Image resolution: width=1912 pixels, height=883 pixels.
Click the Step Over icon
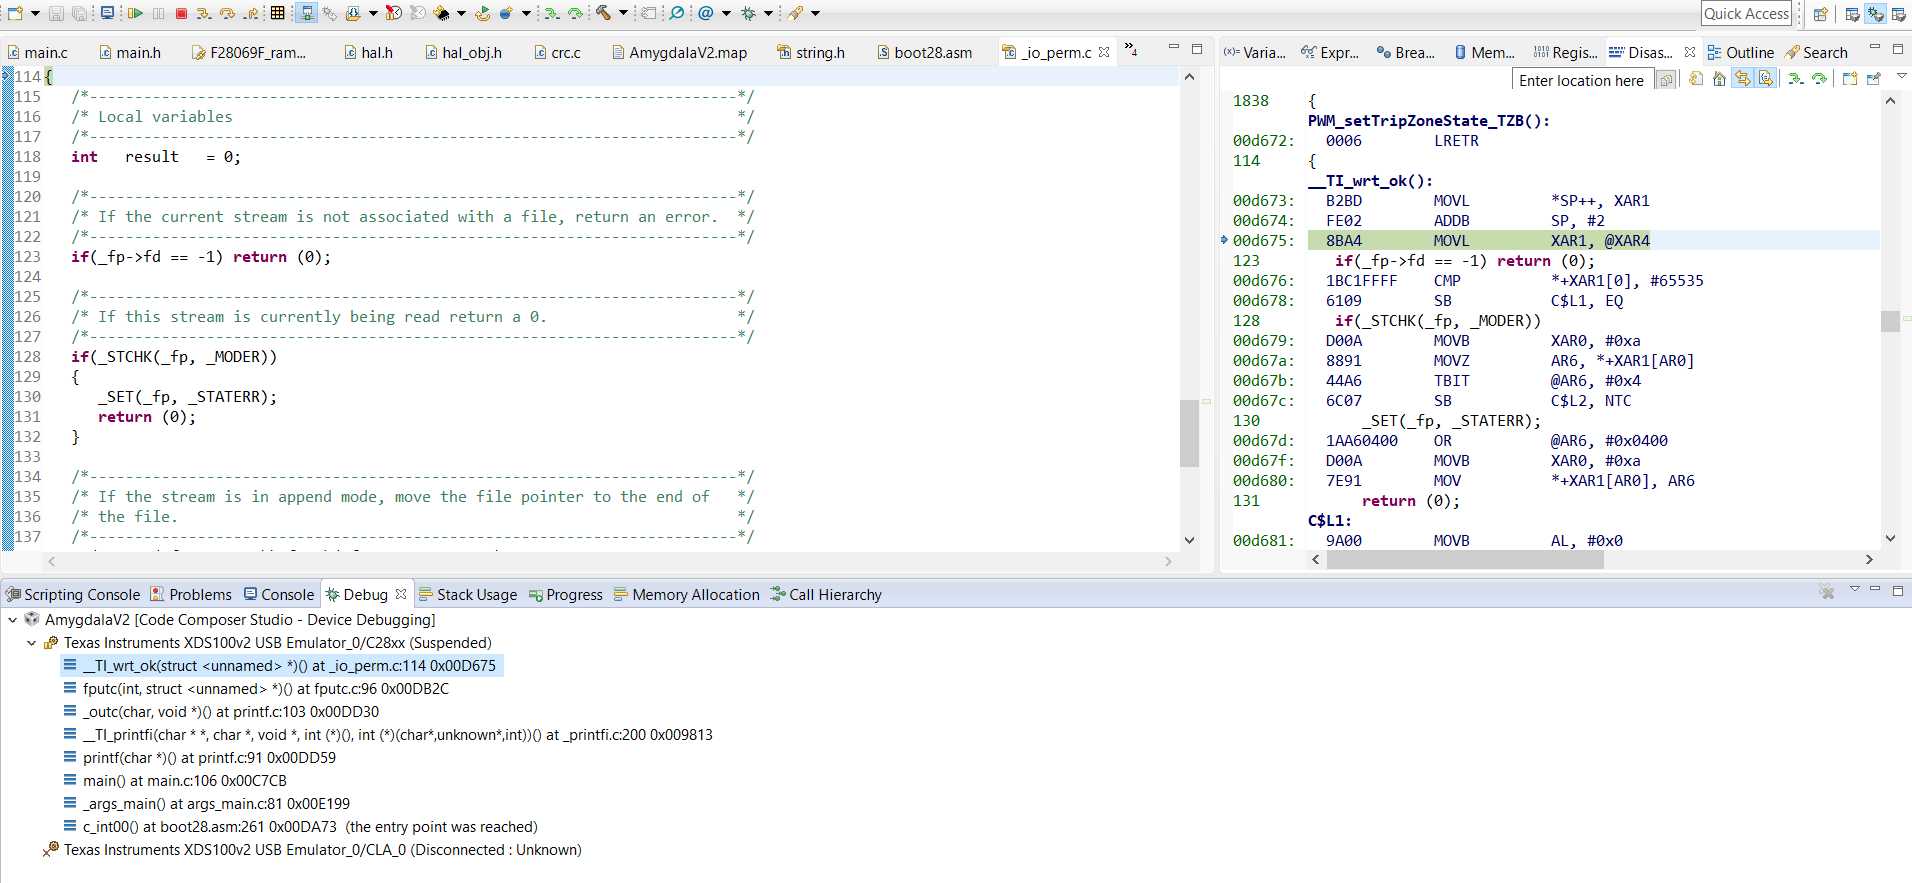(x=227, y=13)
